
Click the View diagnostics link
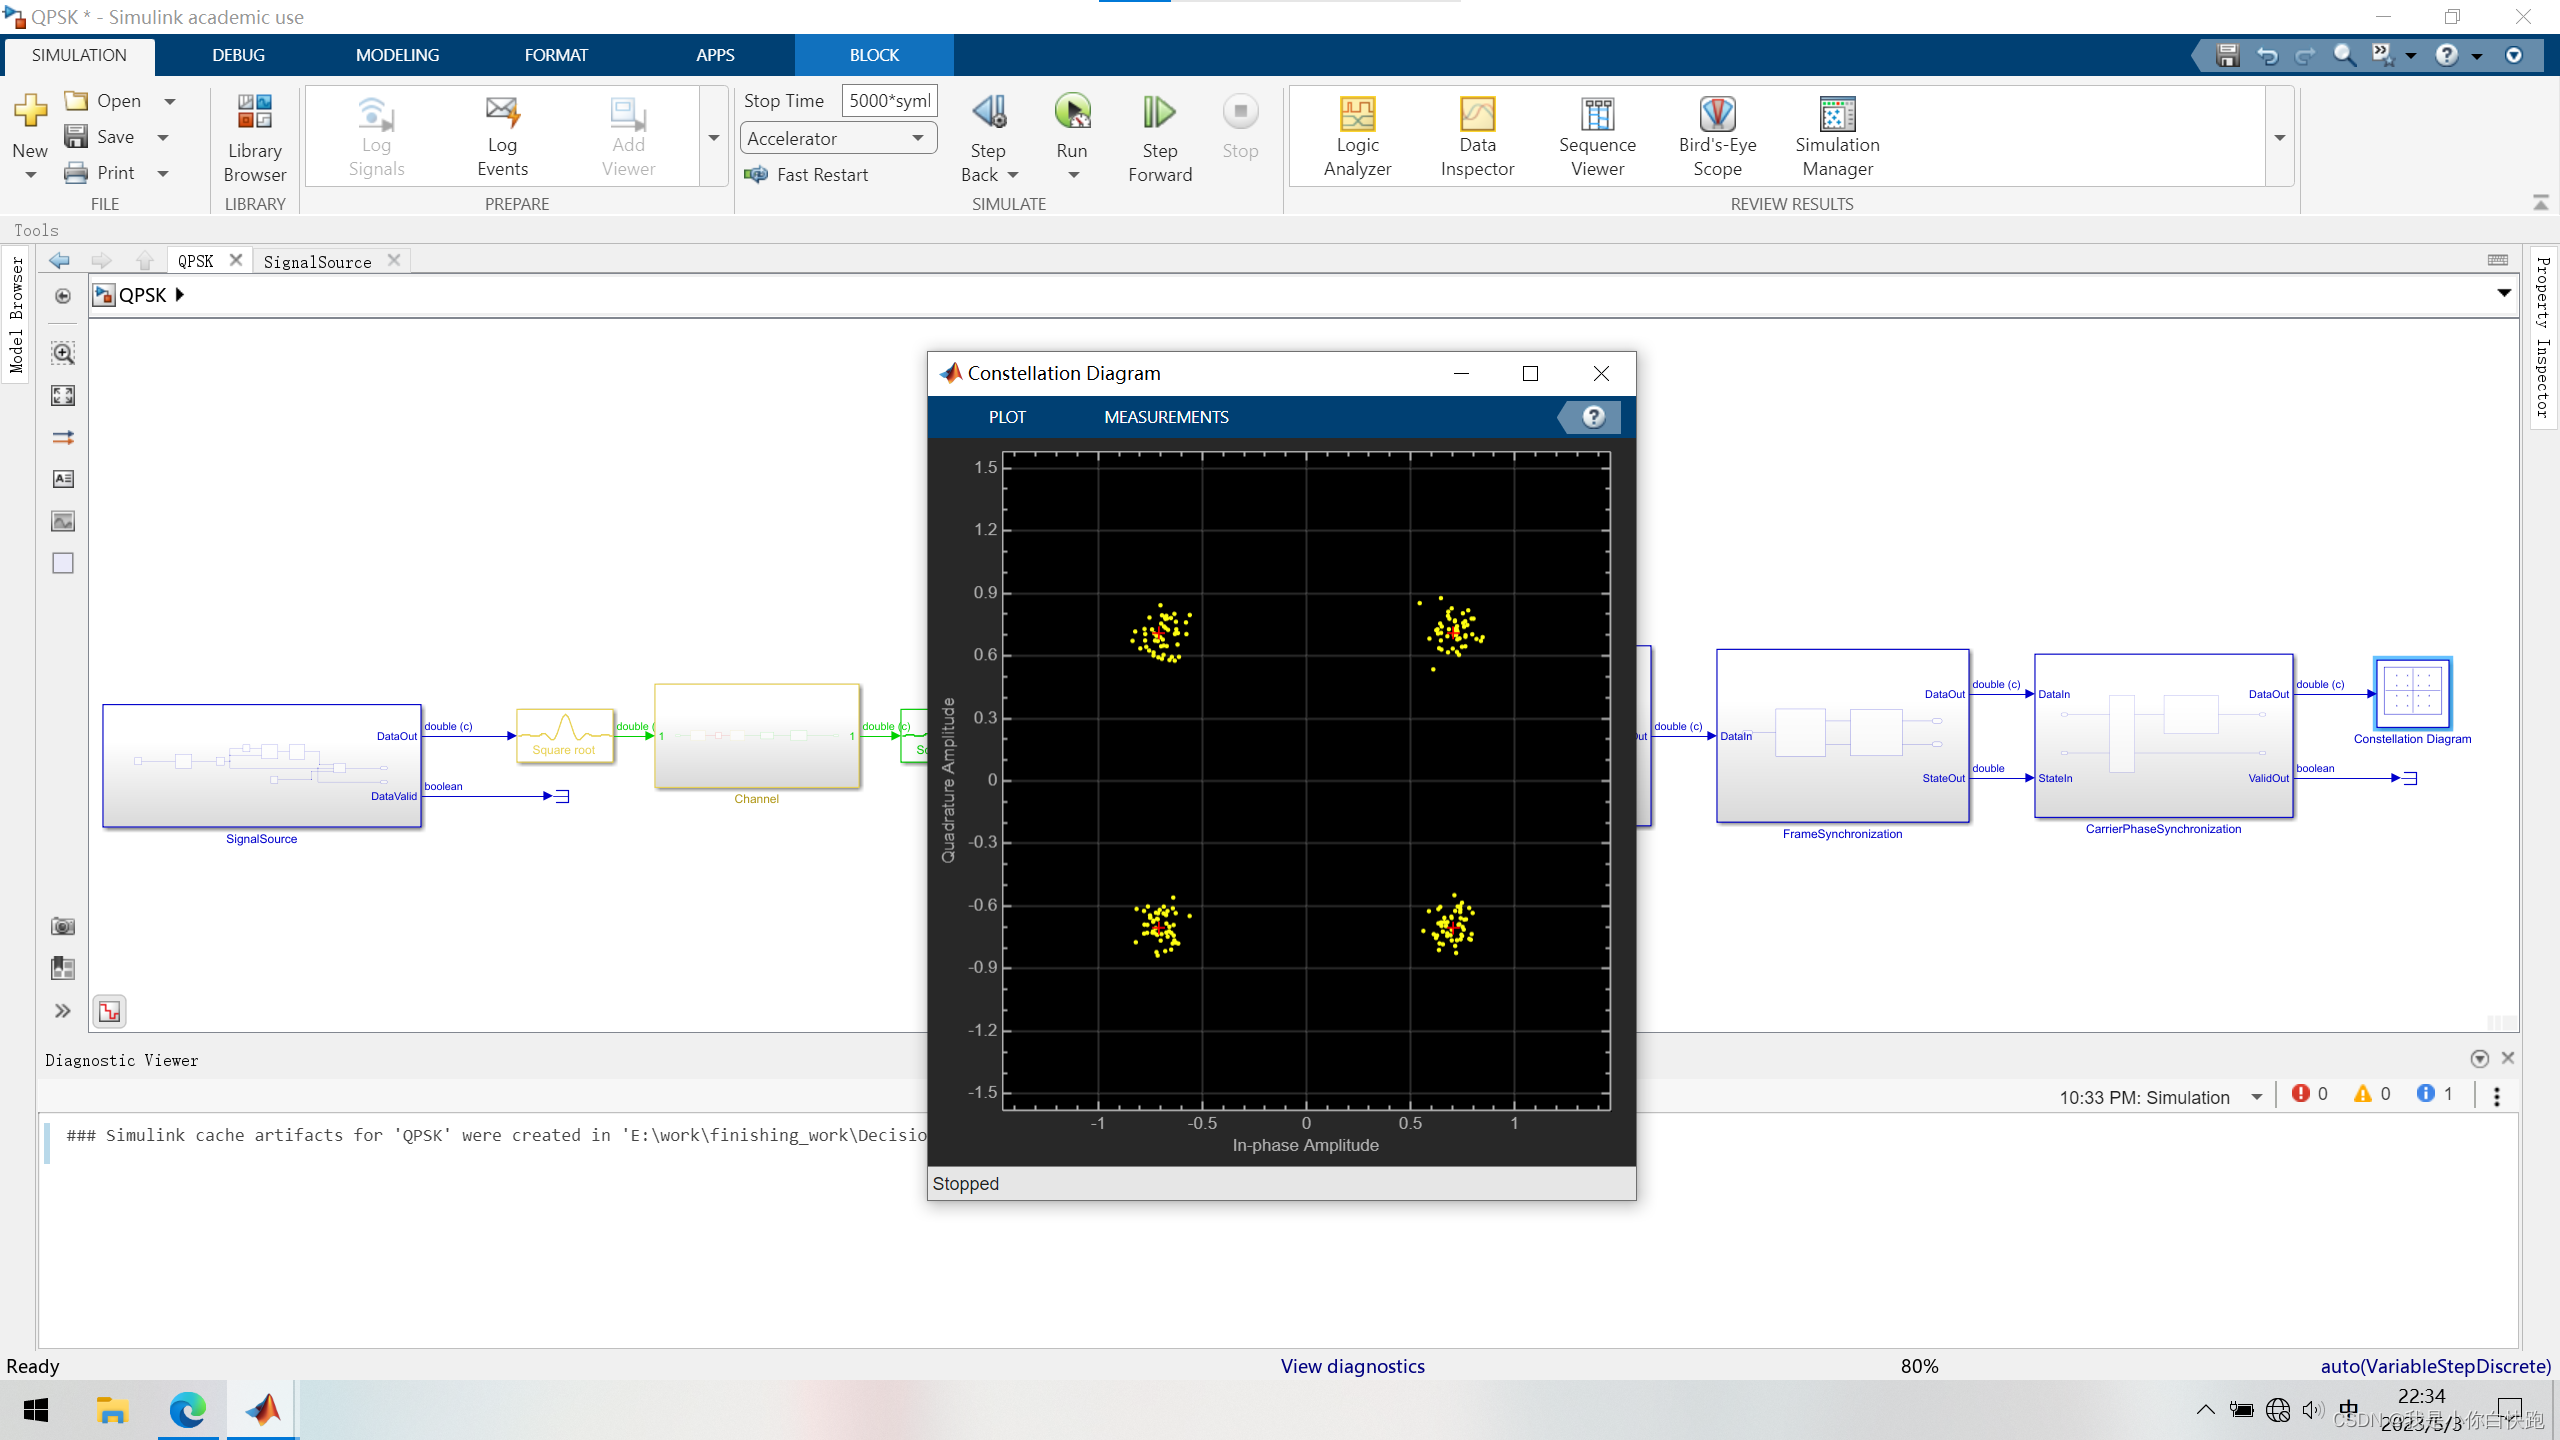click(x=1352, y=1366)
